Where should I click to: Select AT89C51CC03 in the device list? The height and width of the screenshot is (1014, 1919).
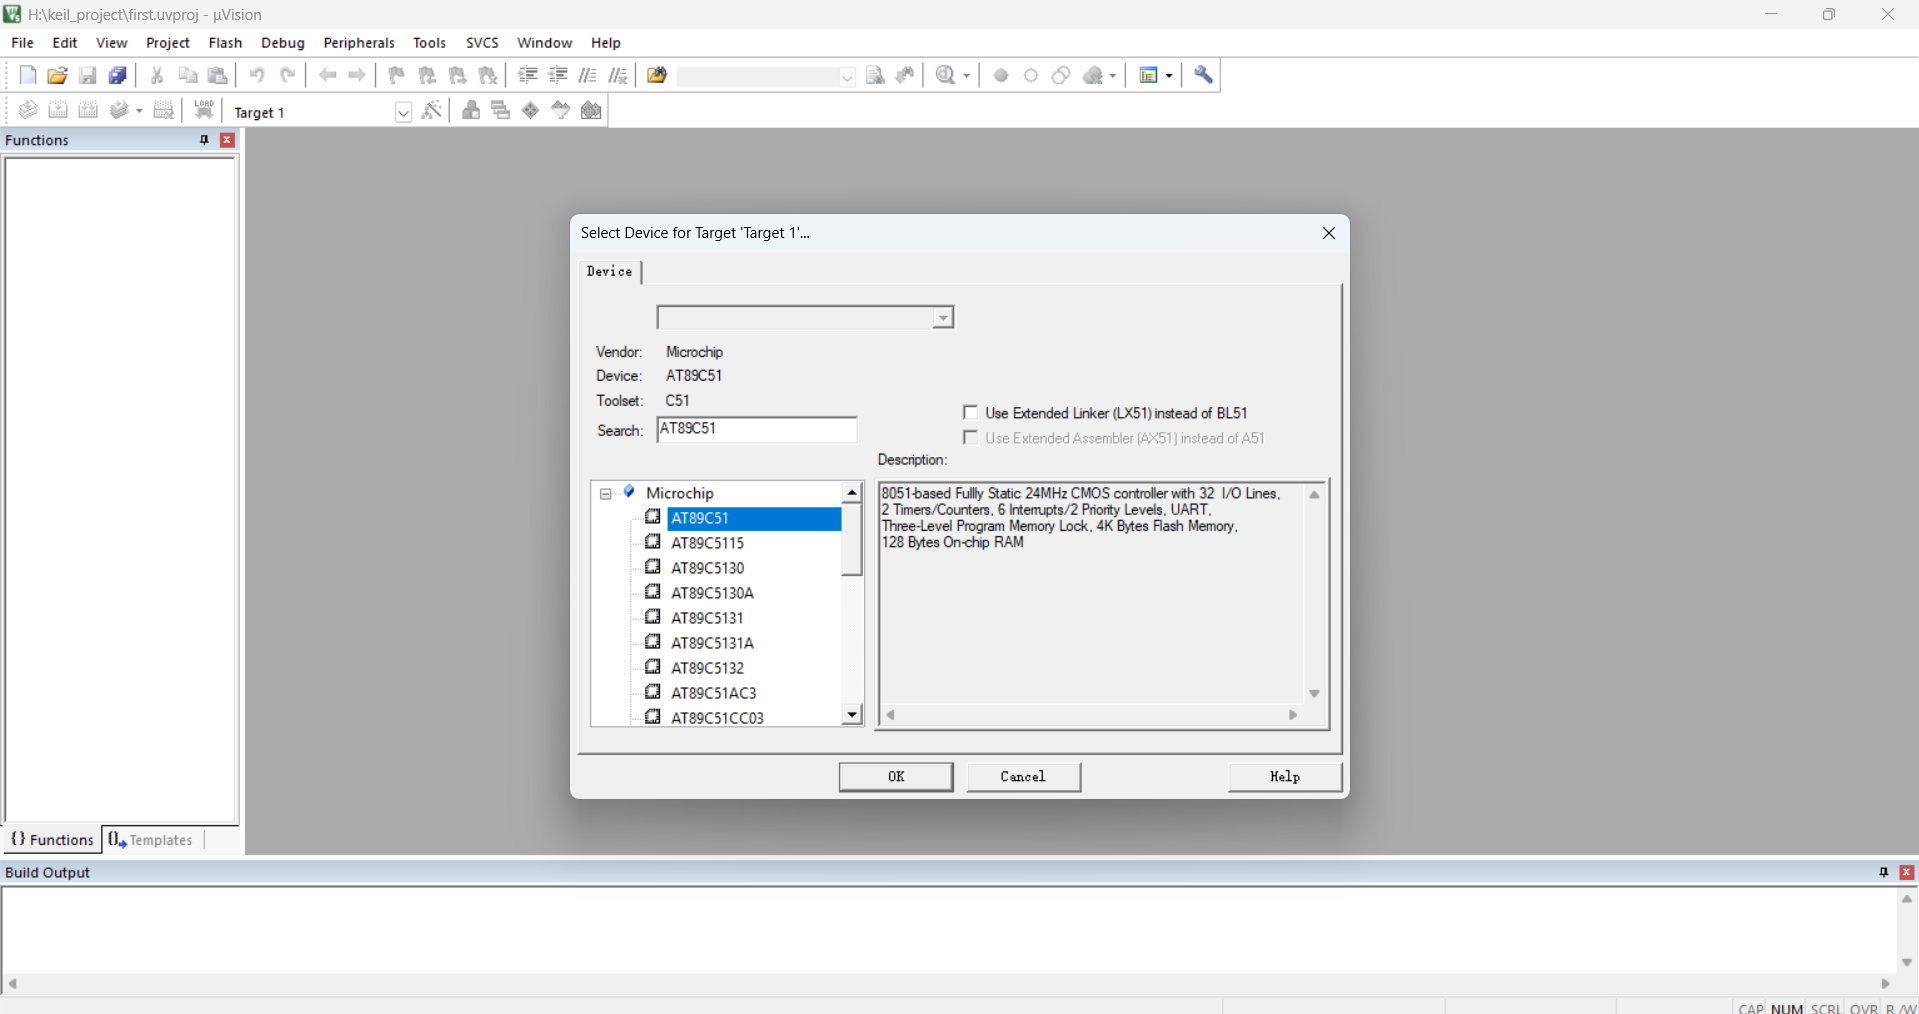(x=718, y=718)
